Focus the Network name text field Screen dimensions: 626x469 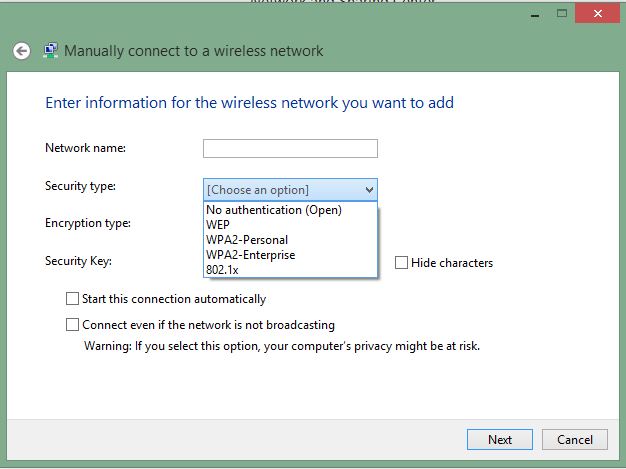290,148
